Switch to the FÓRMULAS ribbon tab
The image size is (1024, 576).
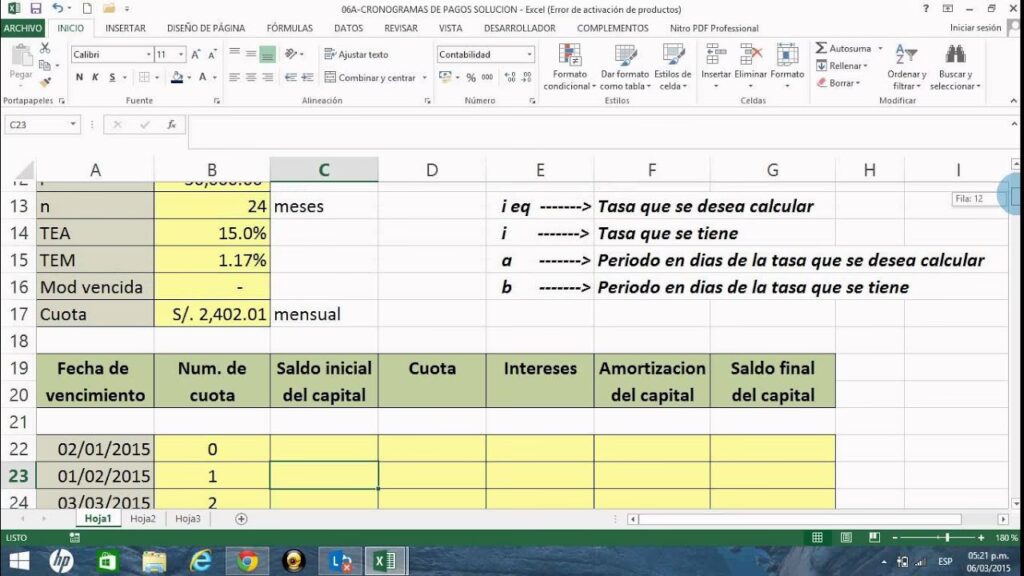[x=289, y=28]
